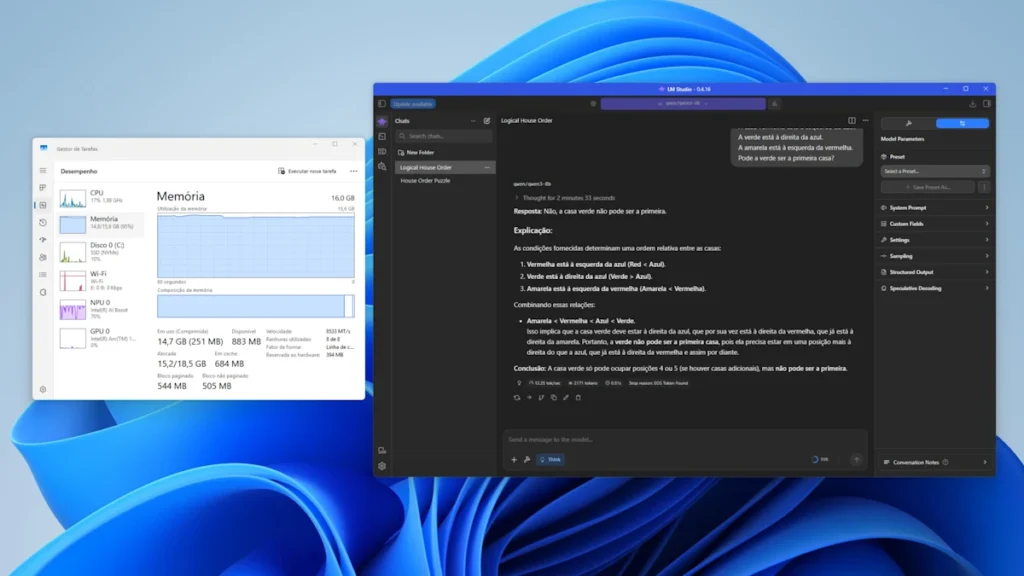Select the NPU 0 performance entry
The image size is (1024, 576).
pyautogui.click(x=100, y=309)
